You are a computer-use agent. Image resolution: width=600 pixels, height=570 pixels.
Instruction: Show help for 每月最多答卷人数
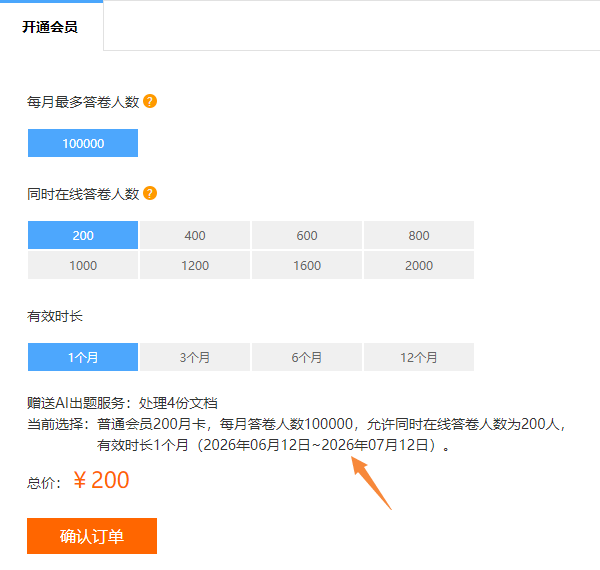click(150, 101)
